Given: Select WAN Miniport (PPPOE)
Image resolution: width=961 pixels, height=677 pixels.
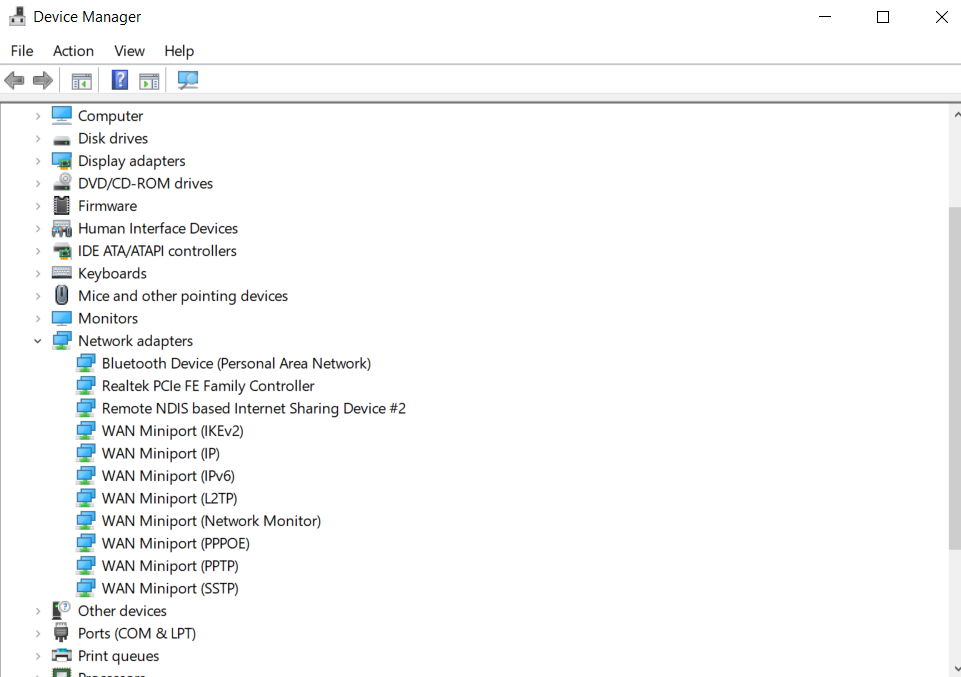Looking at the screenshot, I should pyautogui.click(x=176, y=543).
